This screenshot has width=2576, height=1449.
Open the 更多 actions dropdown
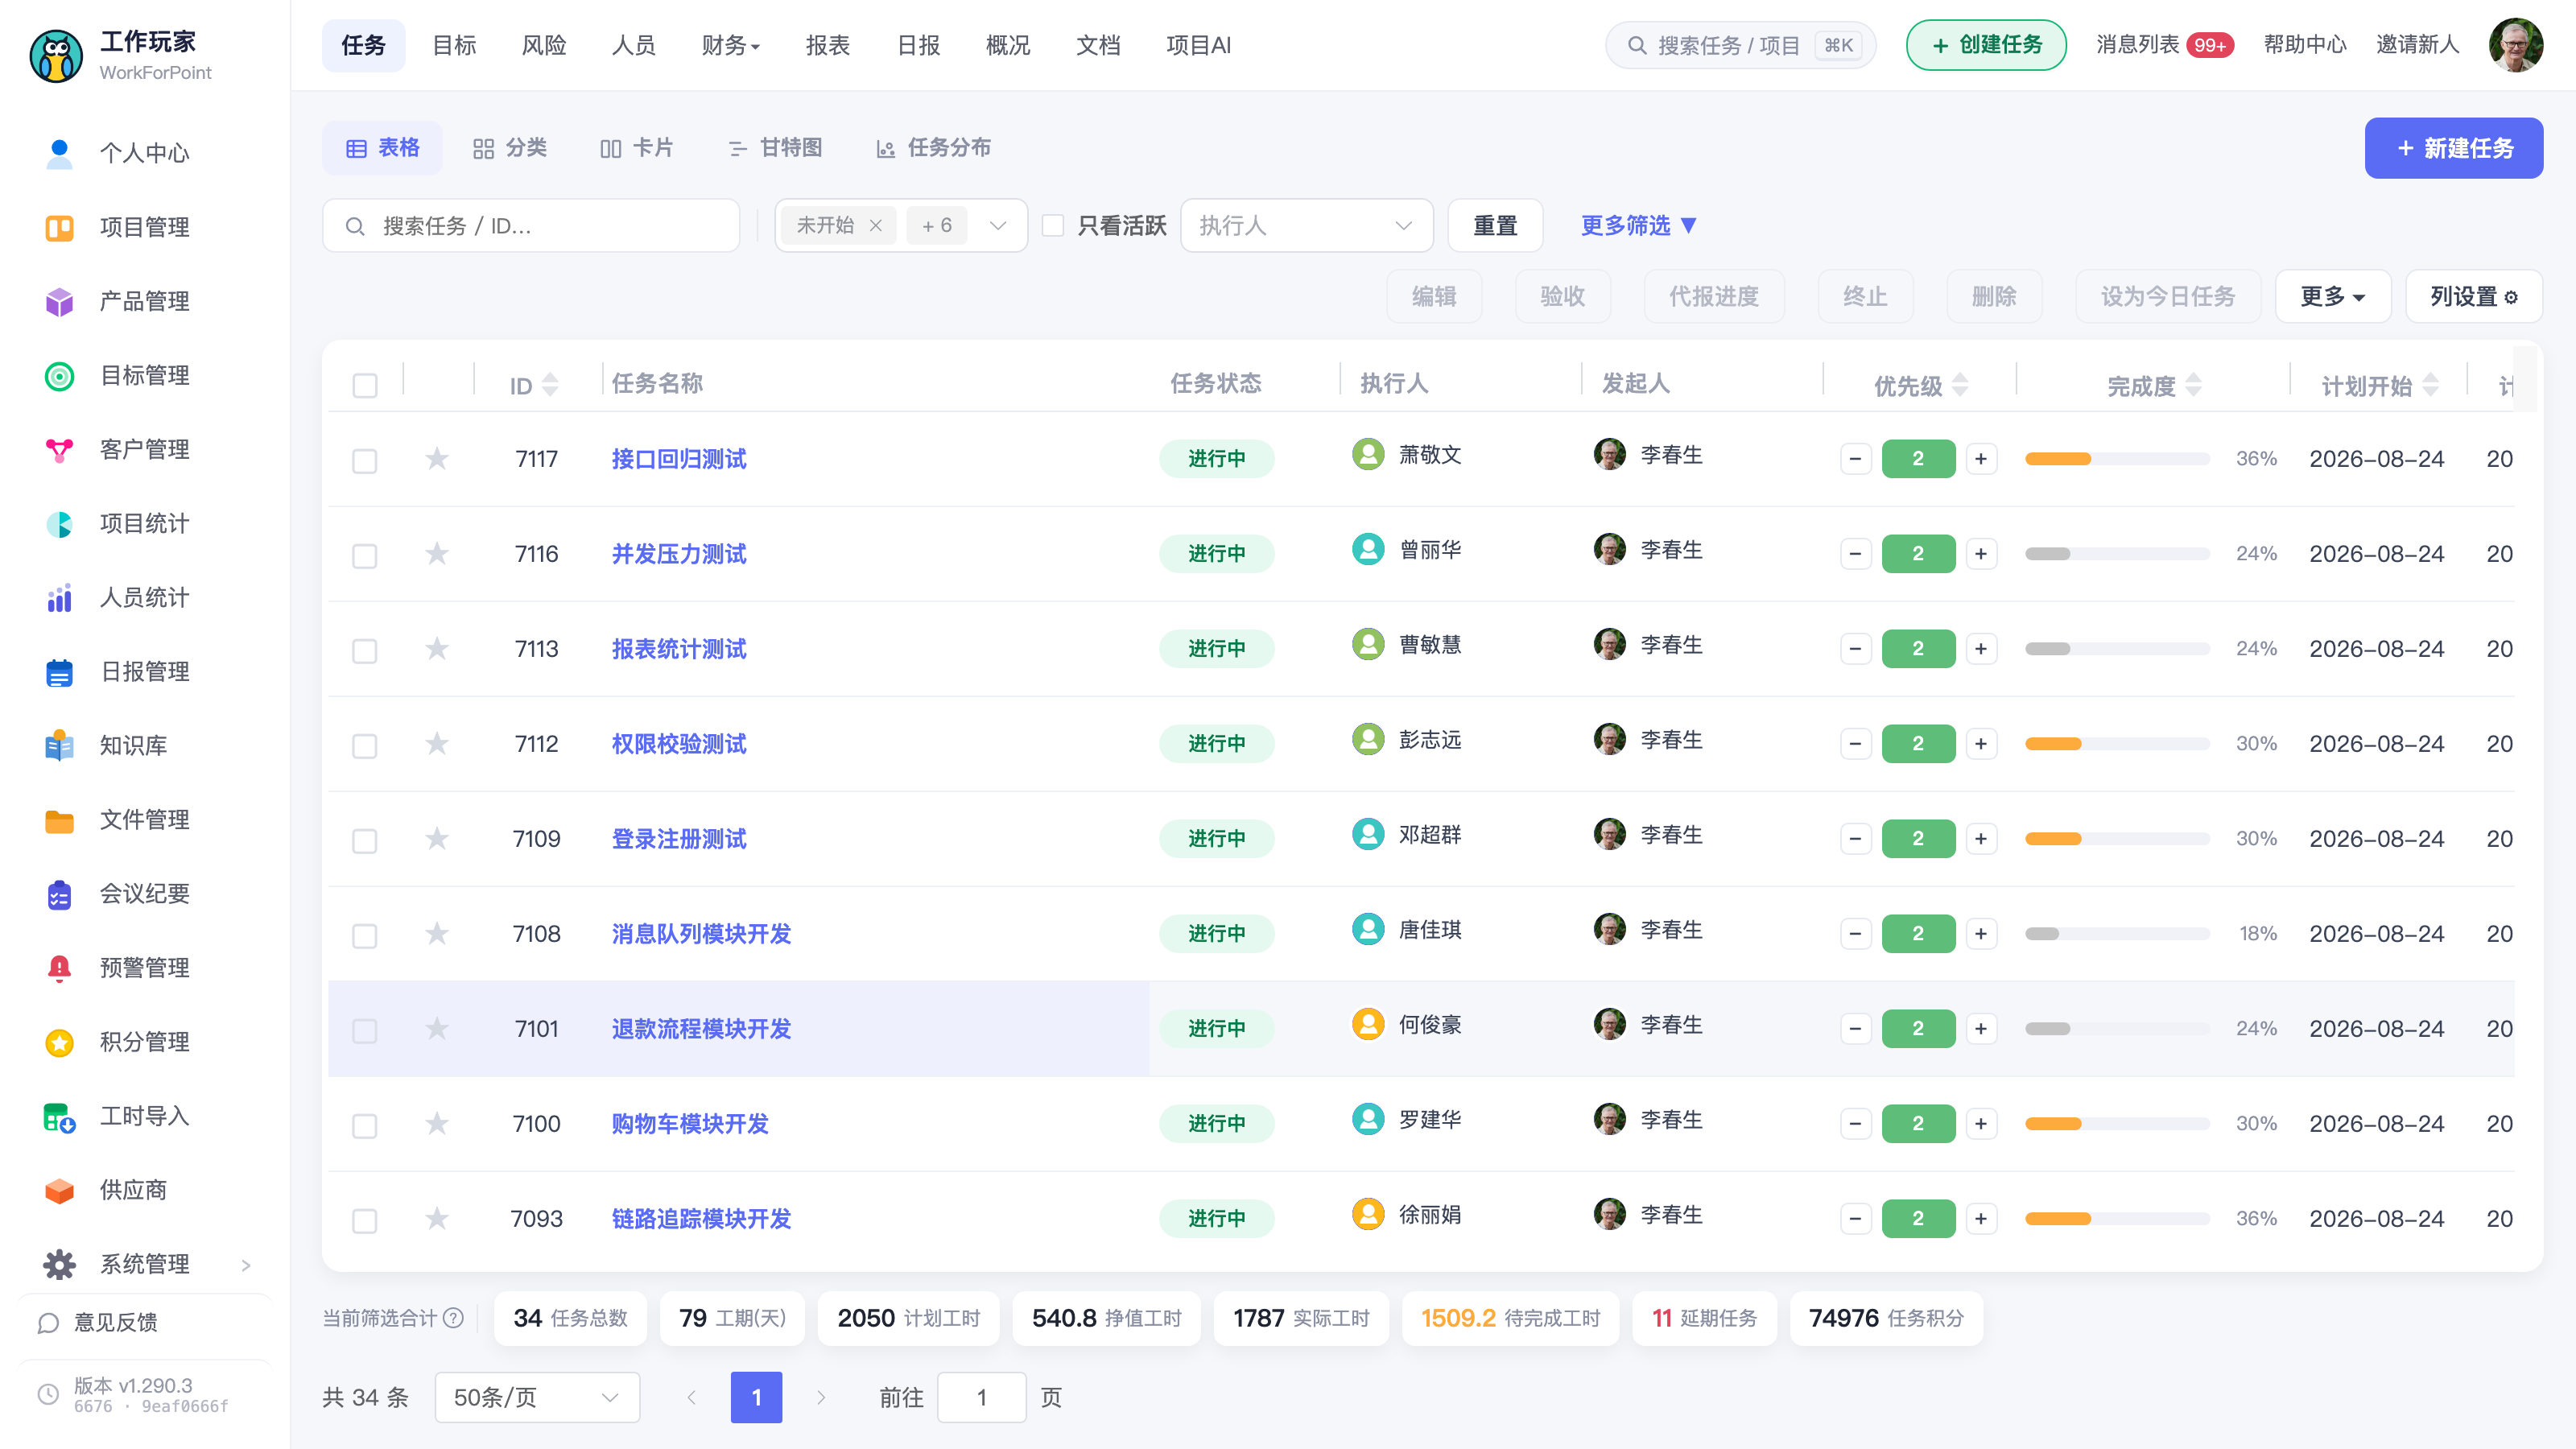[x=2332, y=296]
